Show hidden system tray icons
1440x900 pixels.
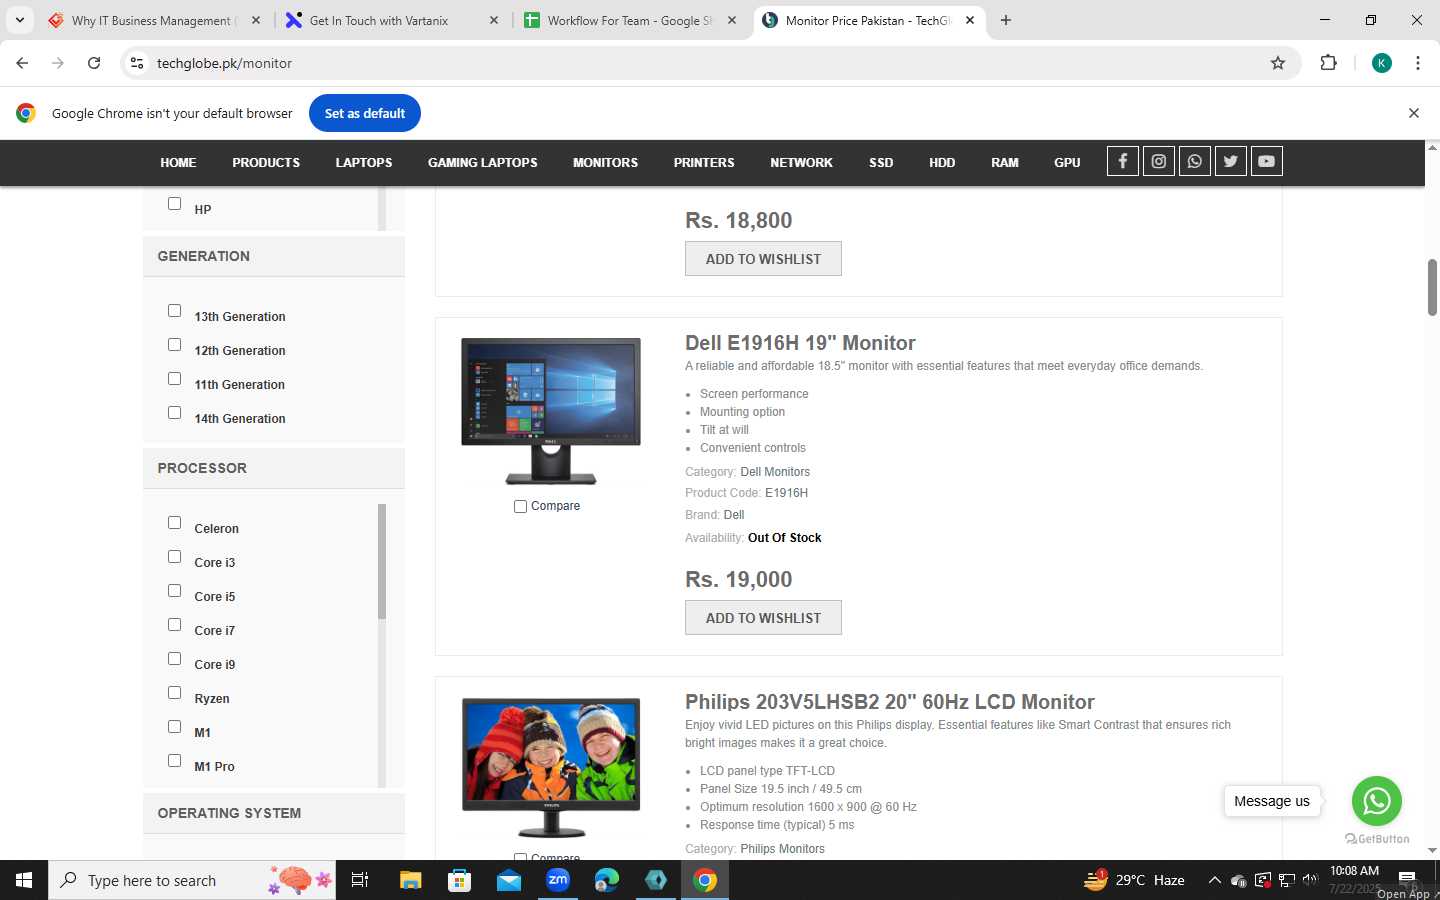click(1214, 880)
